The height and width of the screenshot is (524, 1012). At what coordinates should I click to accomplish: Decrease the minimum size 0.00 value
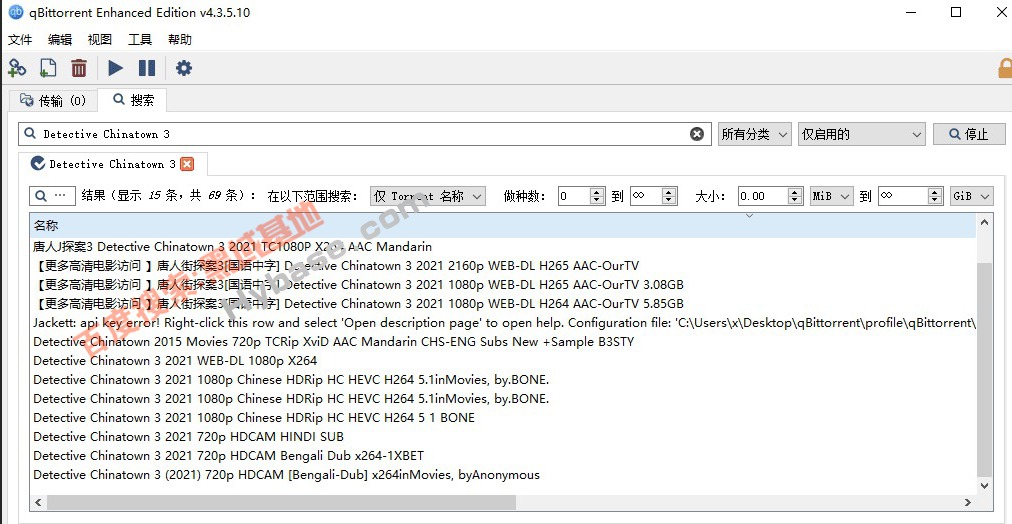point(795,201)
